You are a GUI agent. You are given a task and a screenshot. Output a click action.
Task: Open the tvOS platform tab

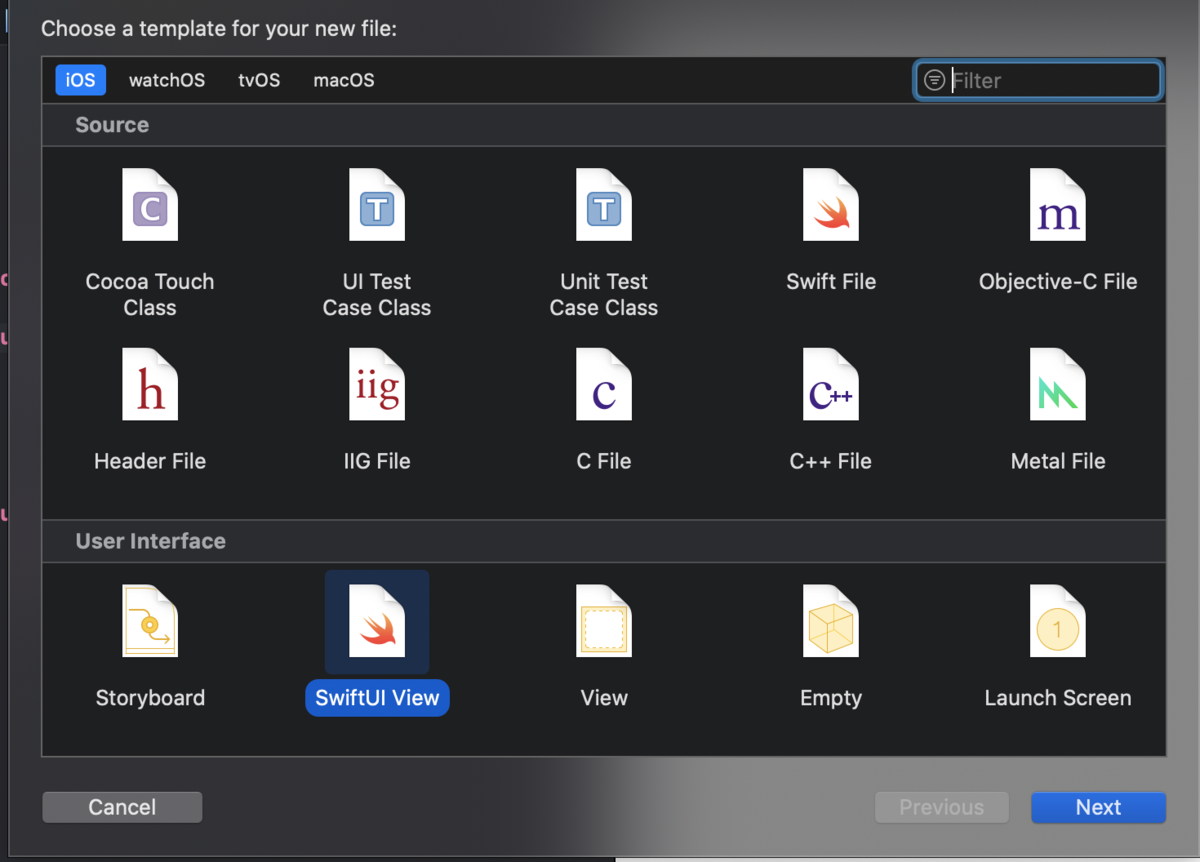(259, 80)
